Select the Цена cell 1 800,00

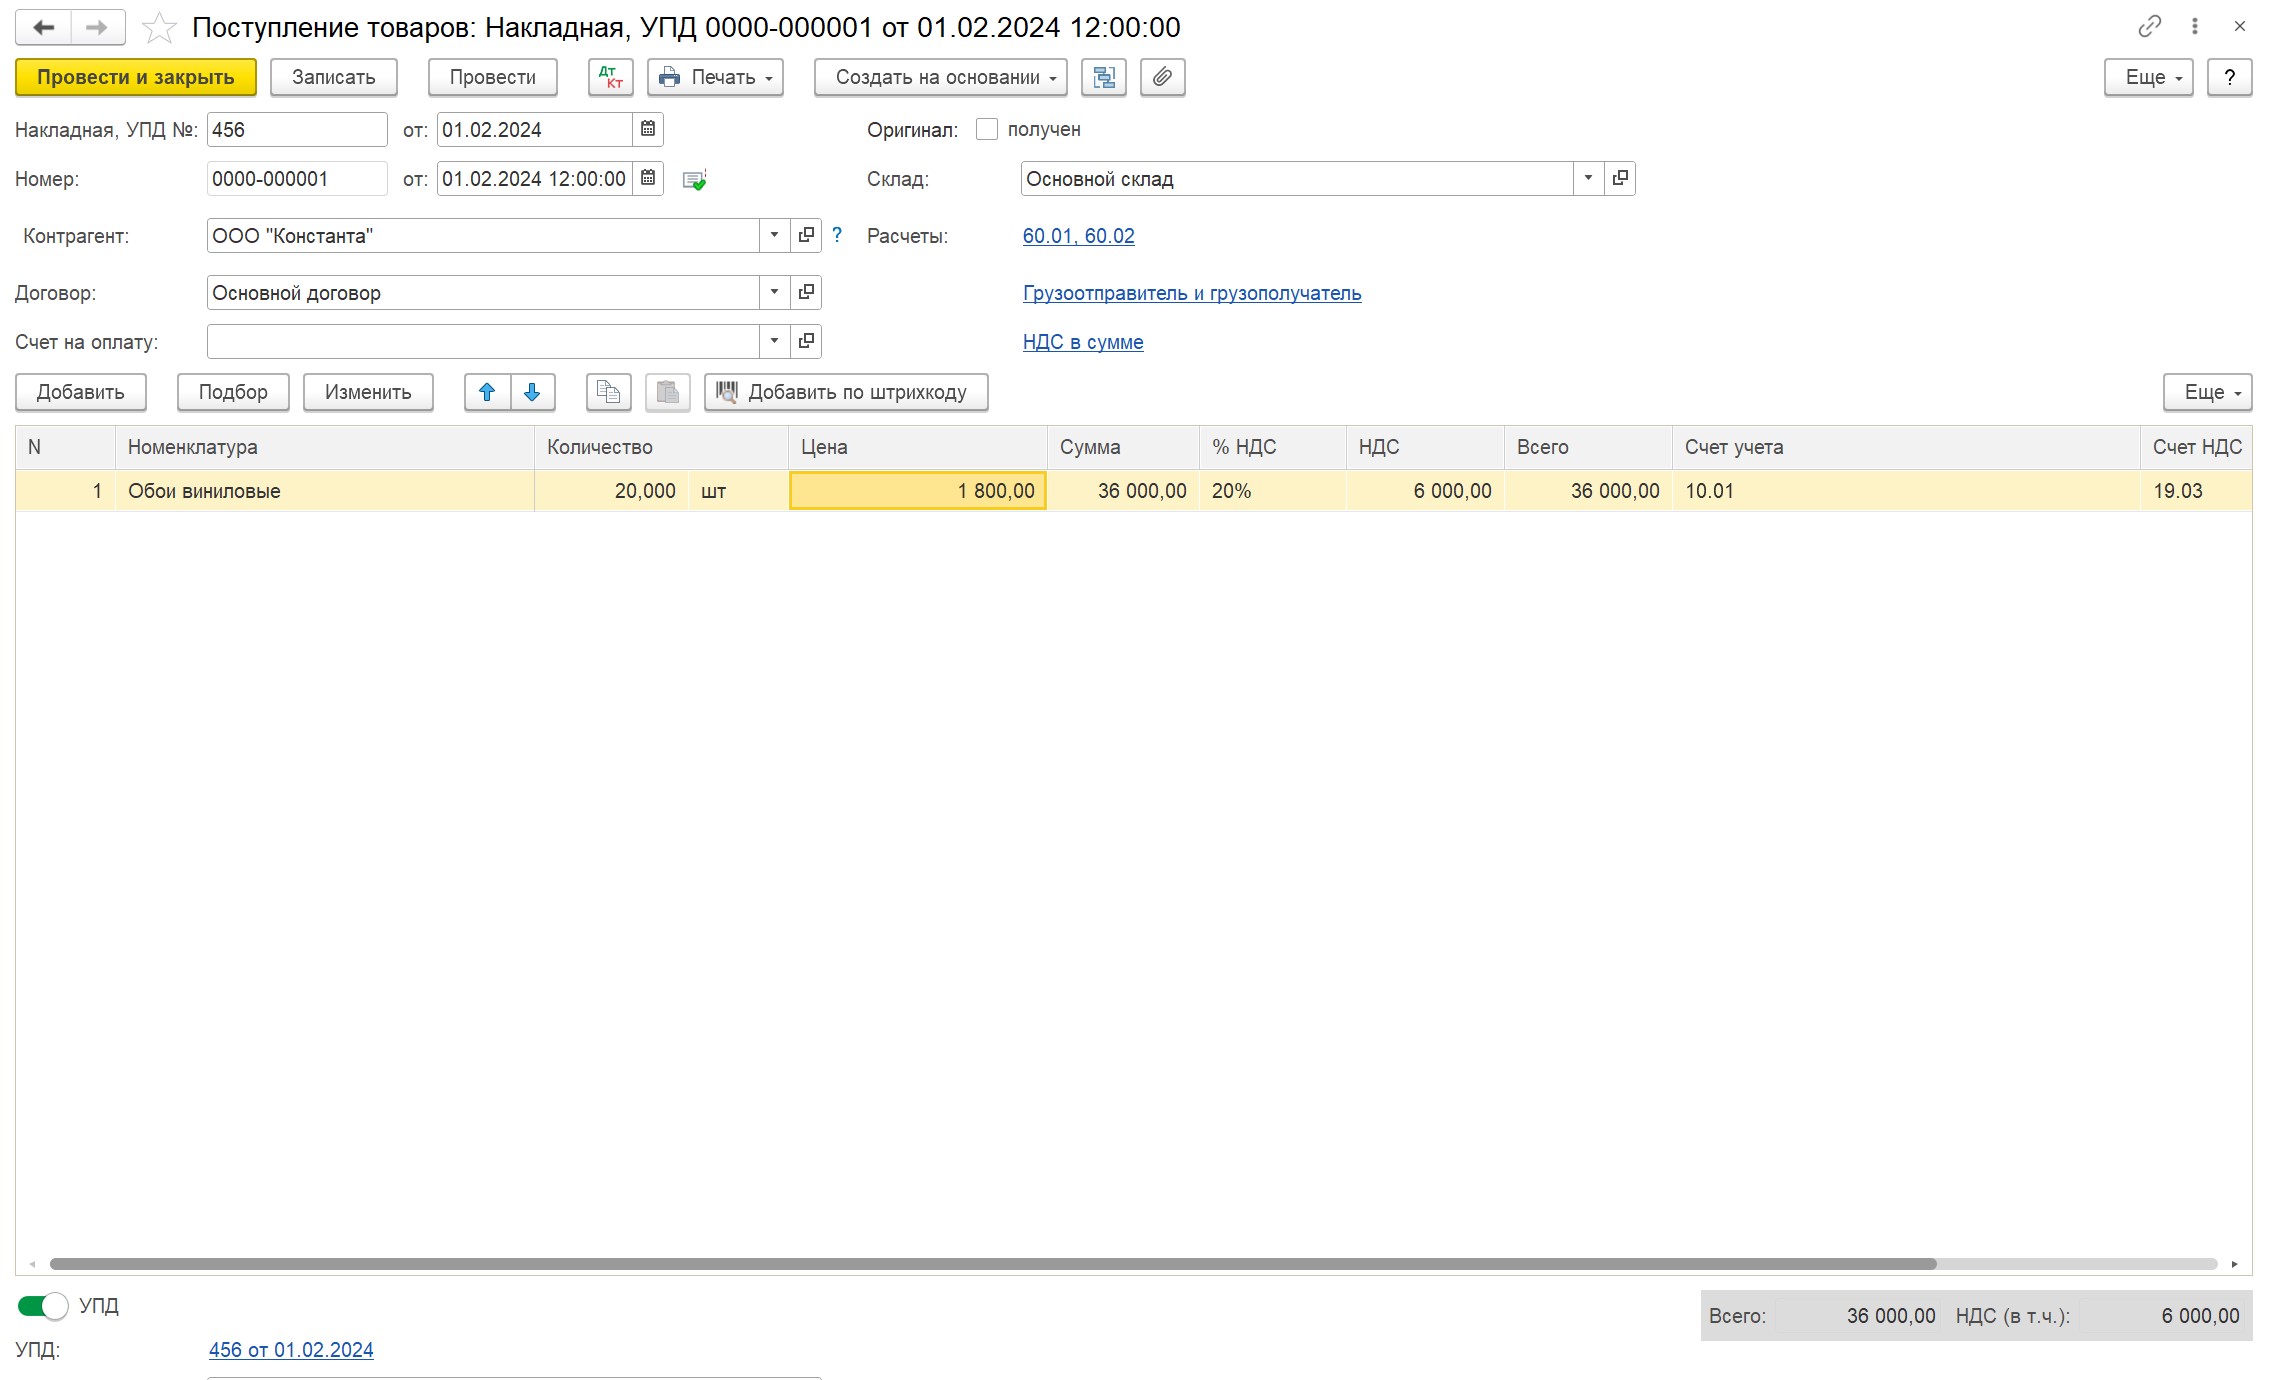click(918, 491)
